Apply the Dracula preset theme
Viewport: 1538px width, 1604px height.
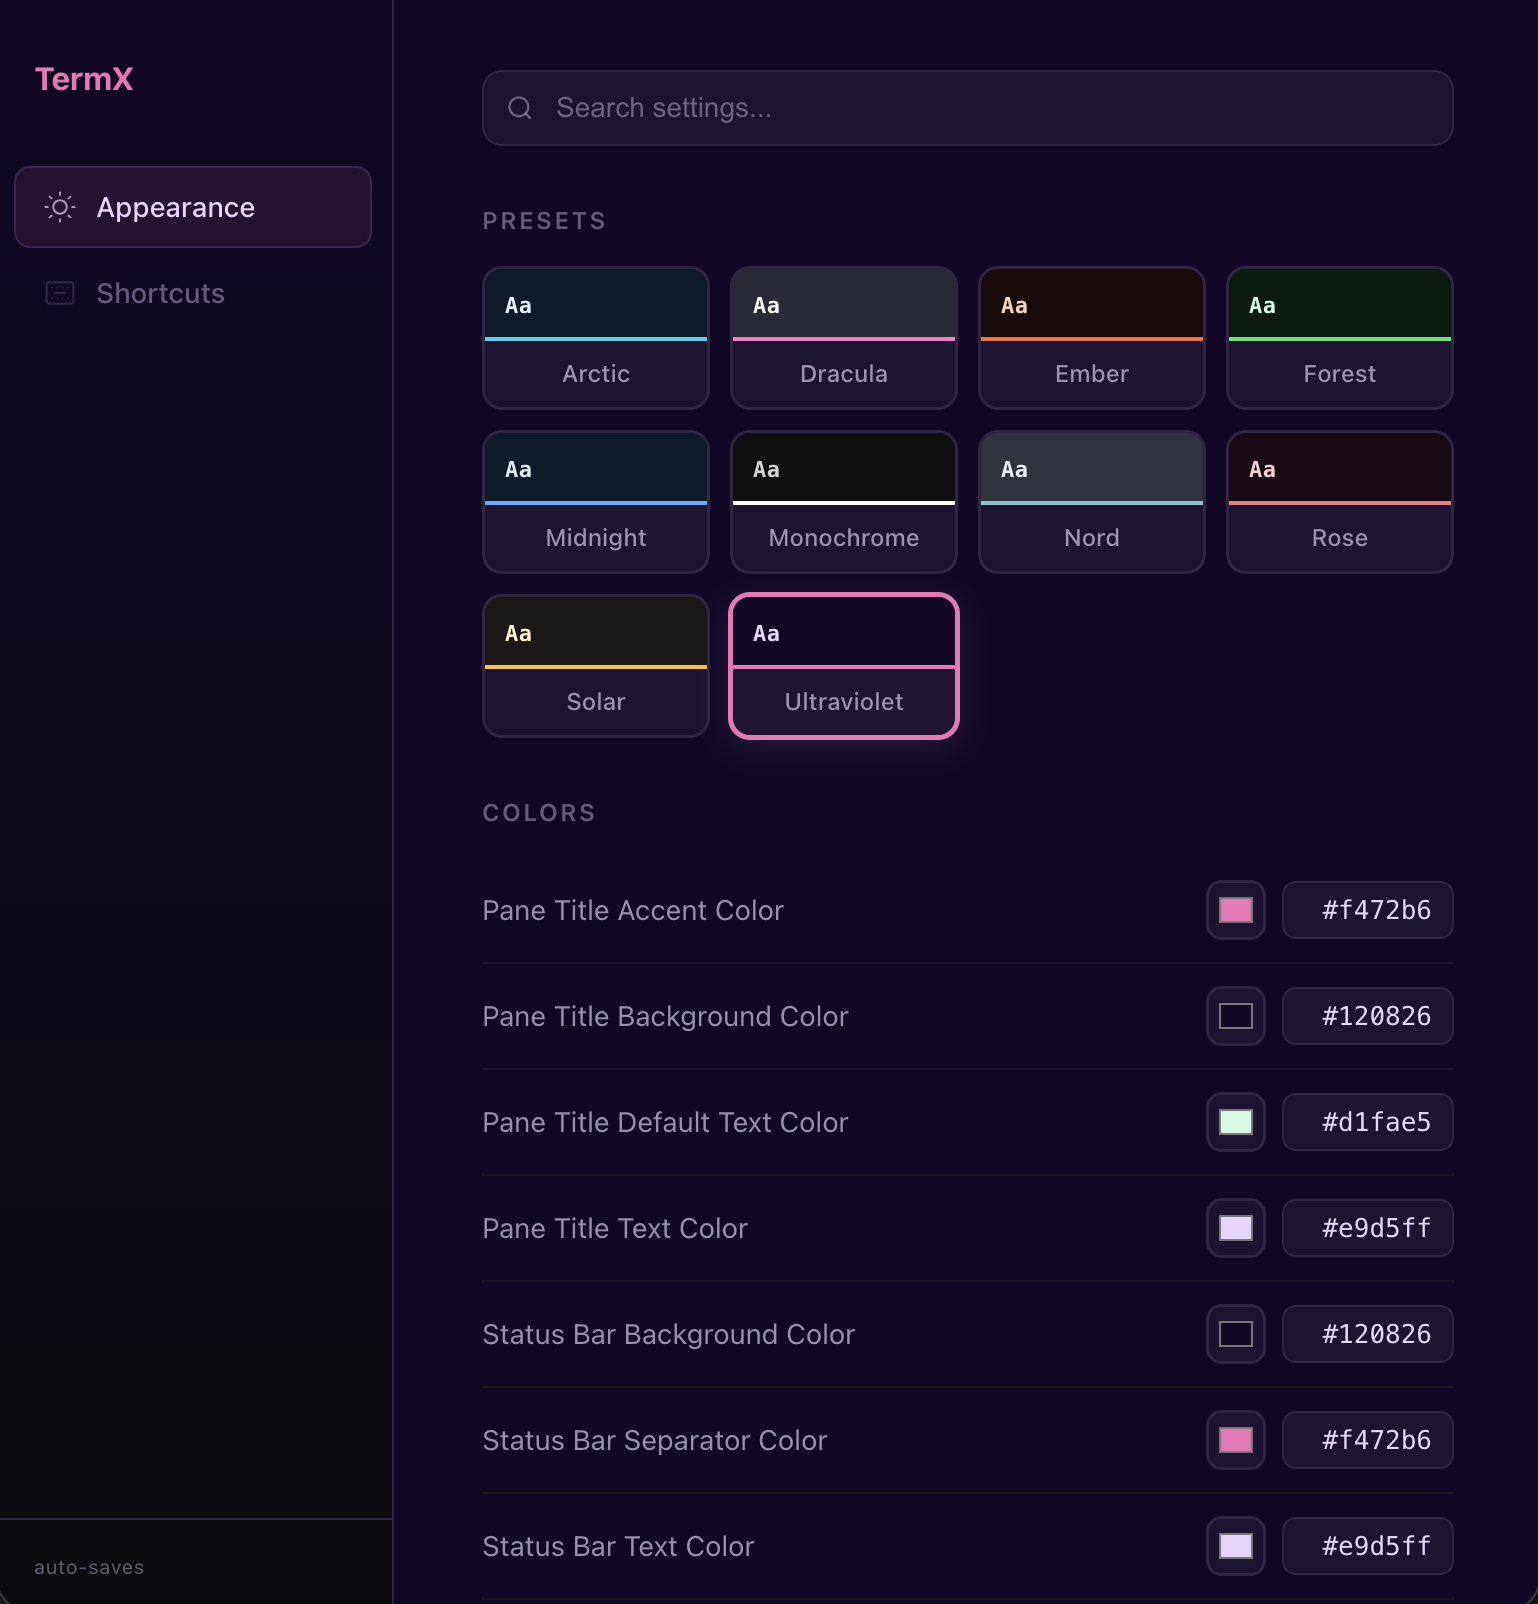pyautogui.click(x=844, y=338)
